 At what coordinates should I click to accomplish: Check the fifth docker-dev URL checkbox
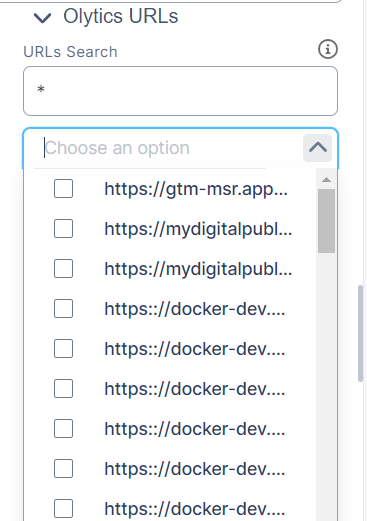pos(63,468)
